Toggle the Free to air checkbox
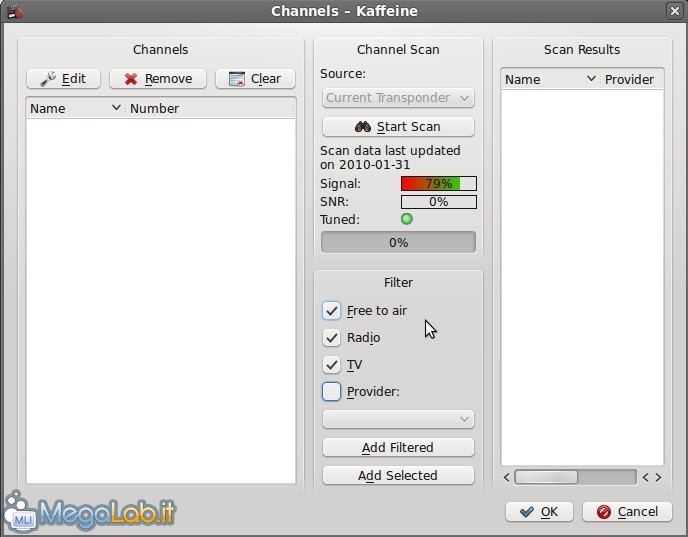This screenshot has height=537, width=688. (x=331, y=311)
